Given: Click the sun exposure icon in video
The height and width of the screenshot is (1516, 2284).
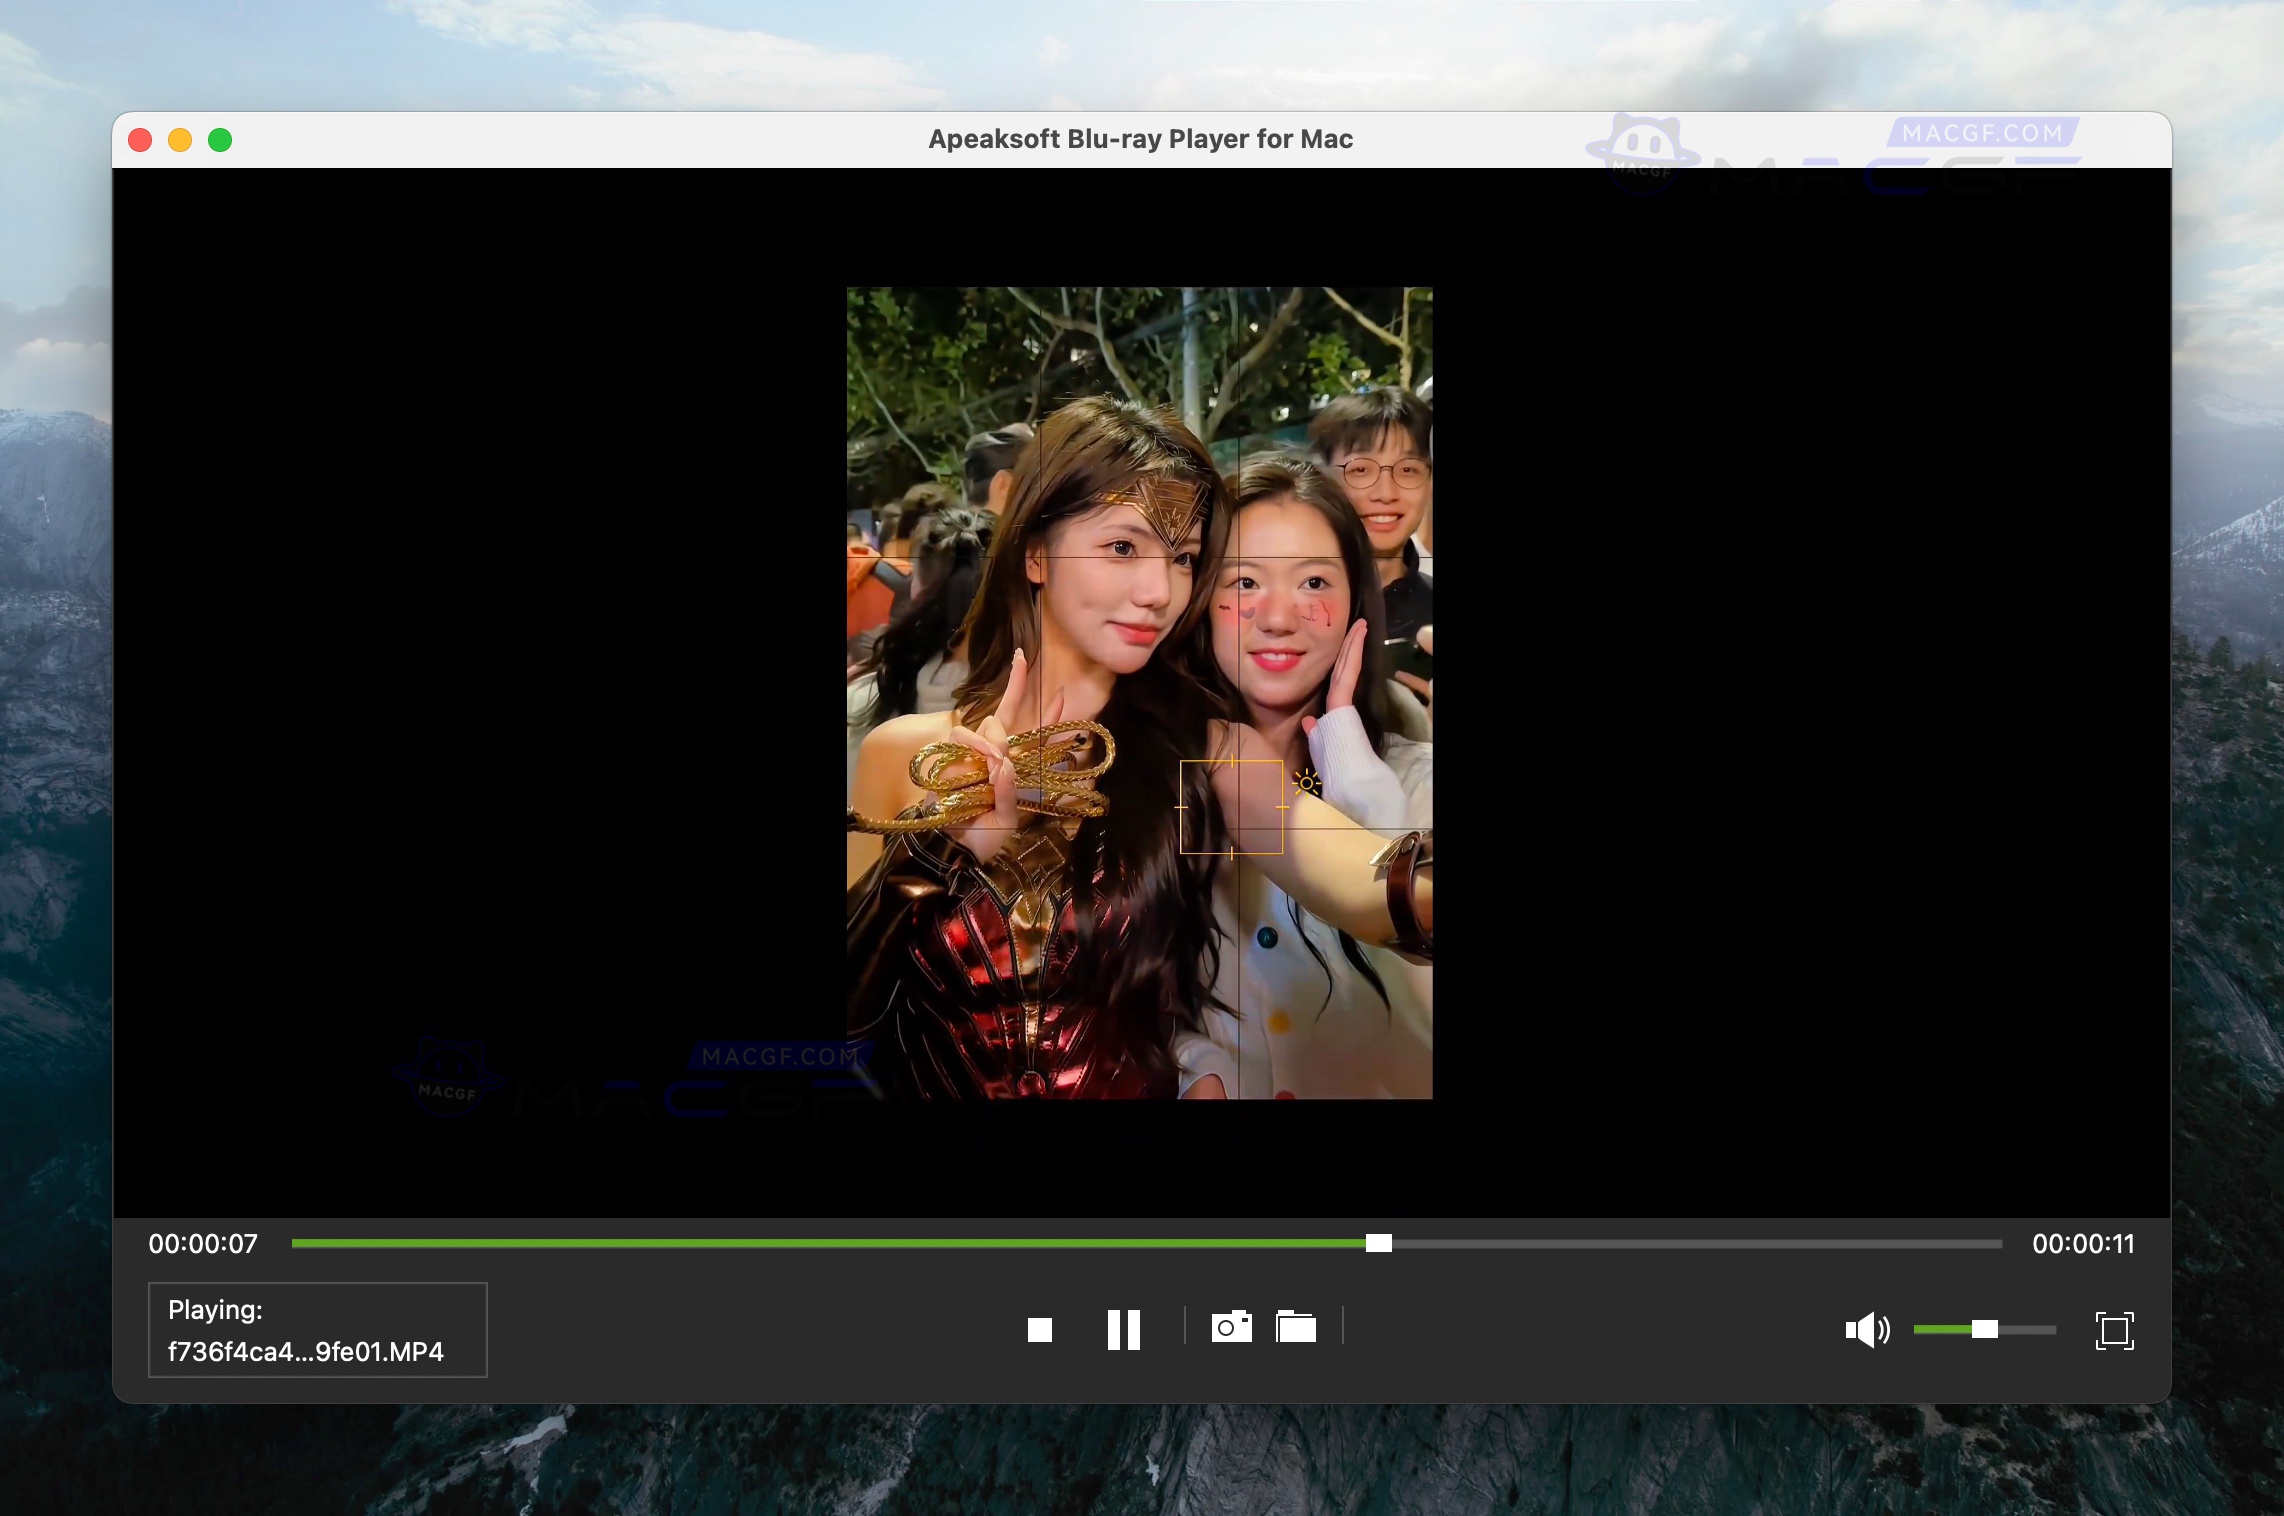Looking at the screenshot, I should click(1306, 783).
